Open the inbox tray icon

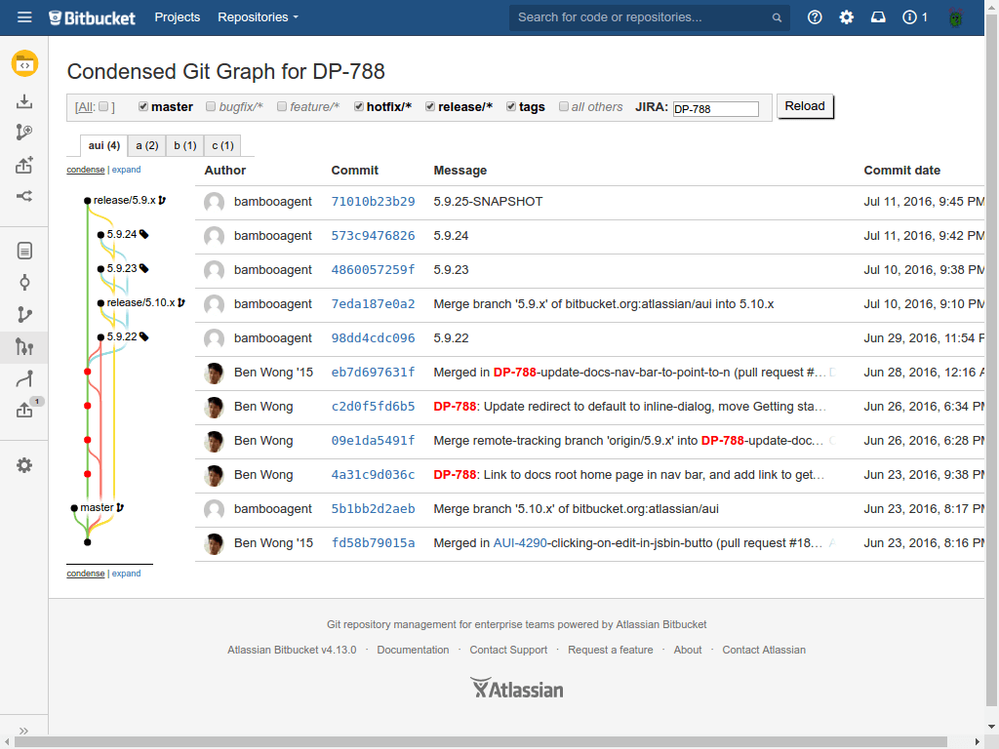point(878,17)
